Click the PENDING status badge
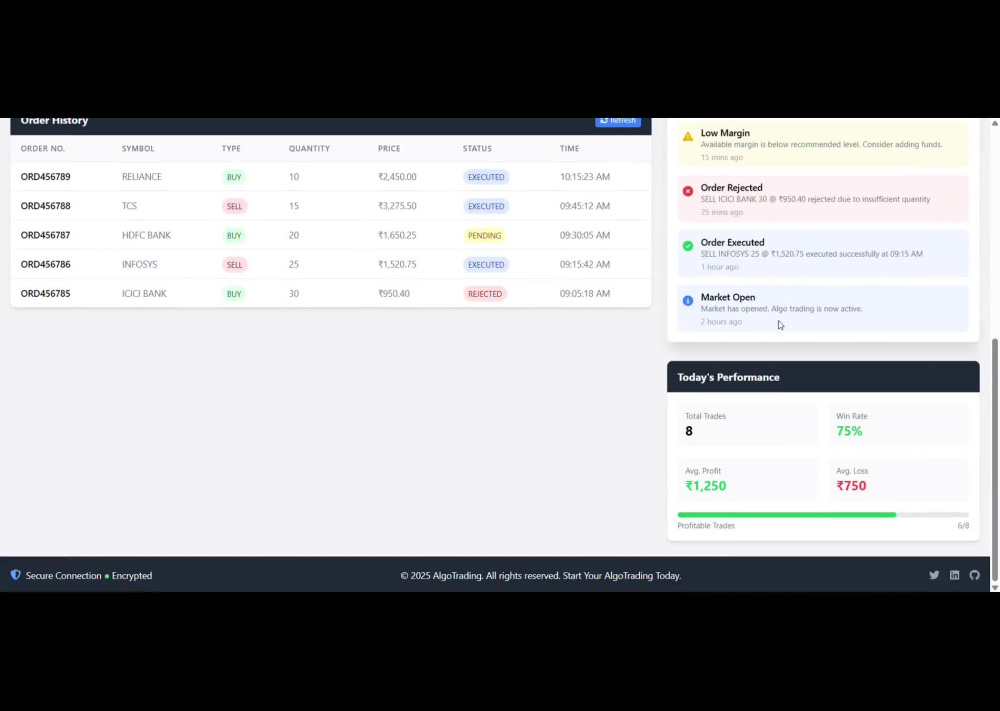 484,236
